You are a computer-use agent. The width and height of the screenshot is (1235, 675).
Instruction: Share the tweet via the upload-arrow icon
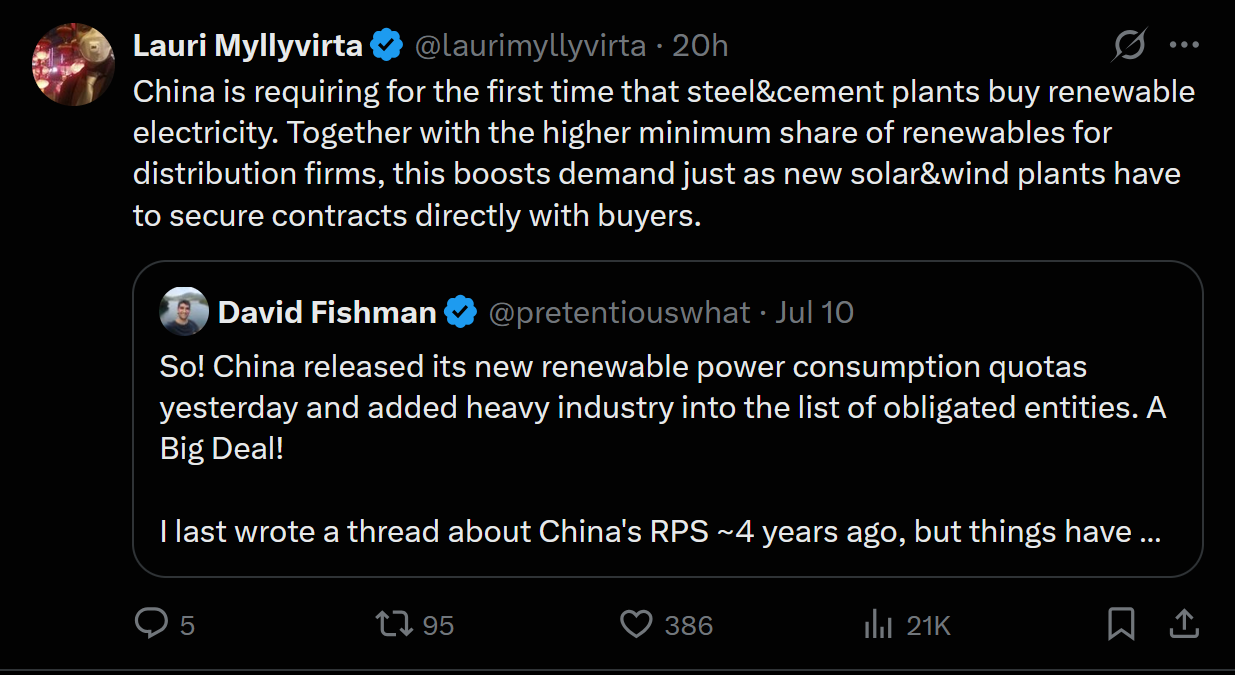click(1184, 625)
